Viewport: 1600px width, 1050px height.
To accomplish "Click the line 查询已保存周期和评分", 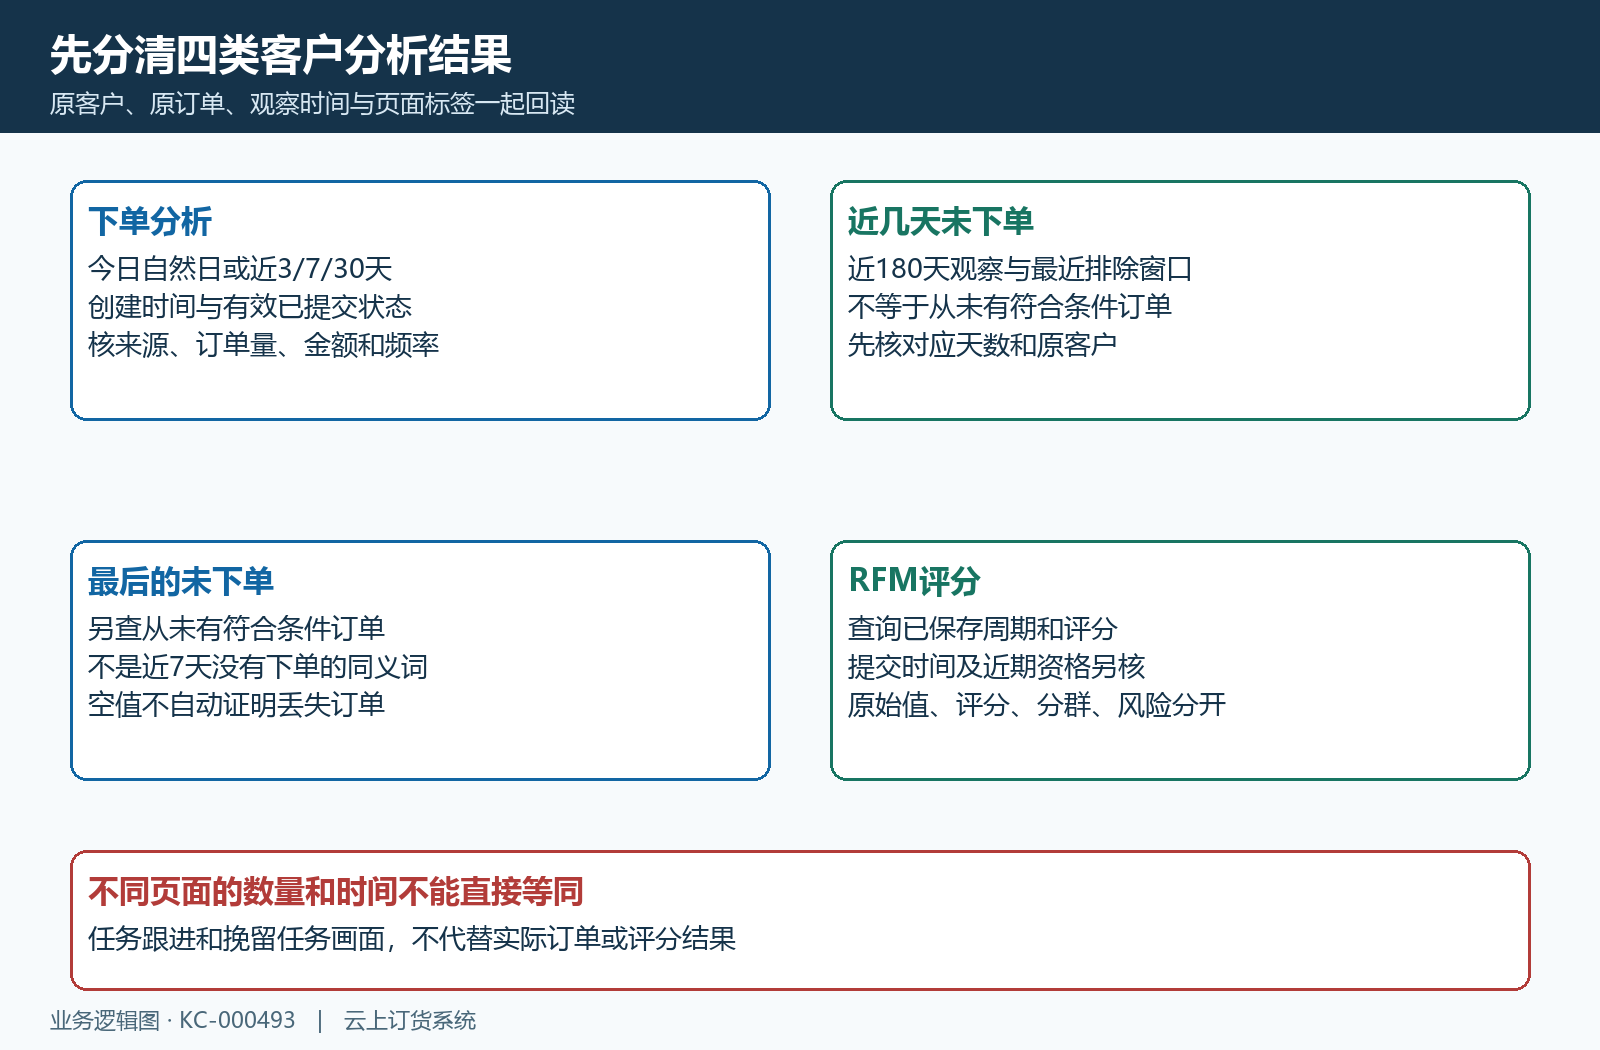I will tap(982, 629).
